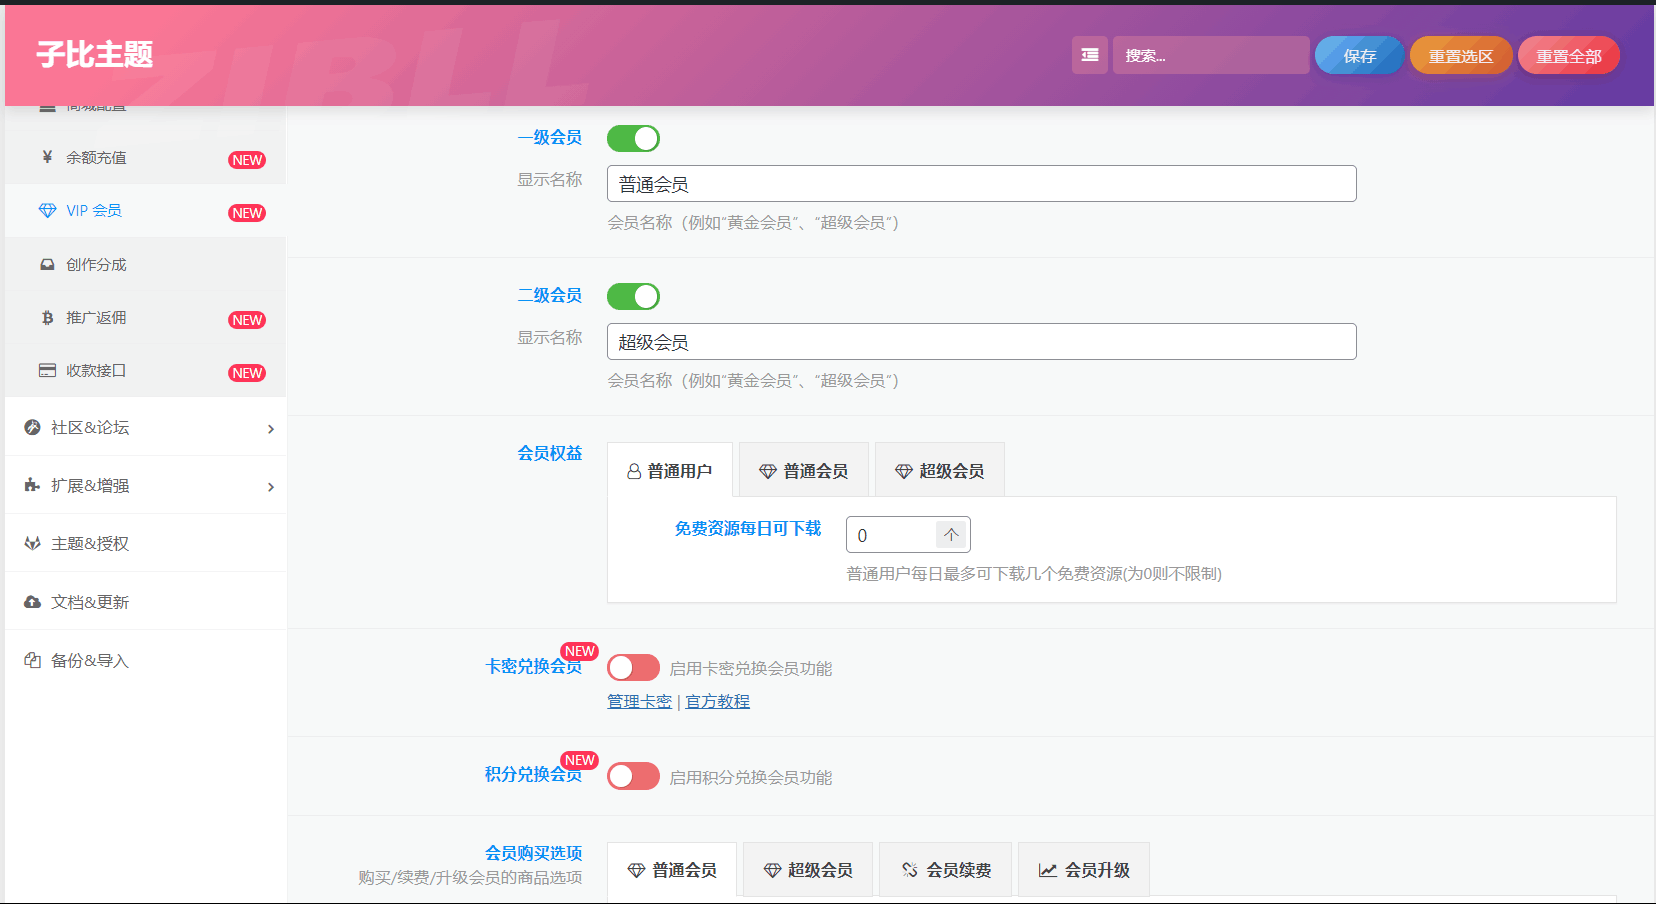Click the 重置选区 button
The width and height of the screenshot is (1656, 904).
(1461, 55)
